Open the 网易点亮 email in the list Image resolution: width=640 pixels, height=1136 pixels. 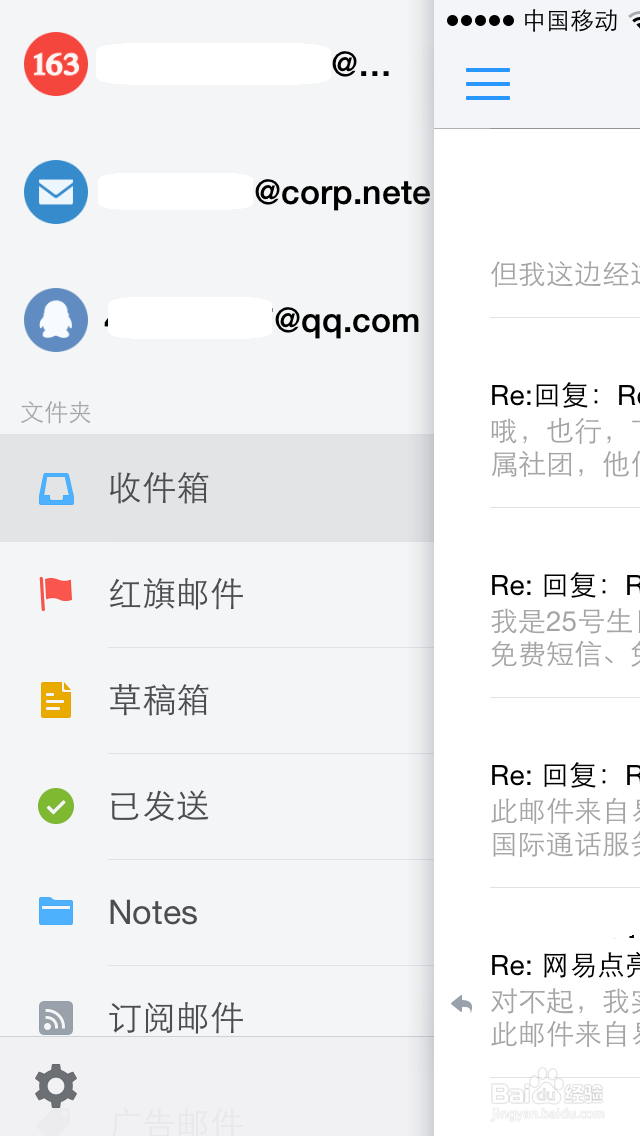(x=565, y=966)
